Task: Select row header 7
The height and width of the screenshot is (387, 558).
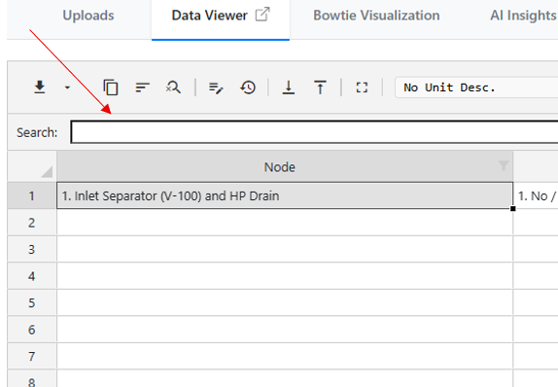Action: tap(32, 356)
